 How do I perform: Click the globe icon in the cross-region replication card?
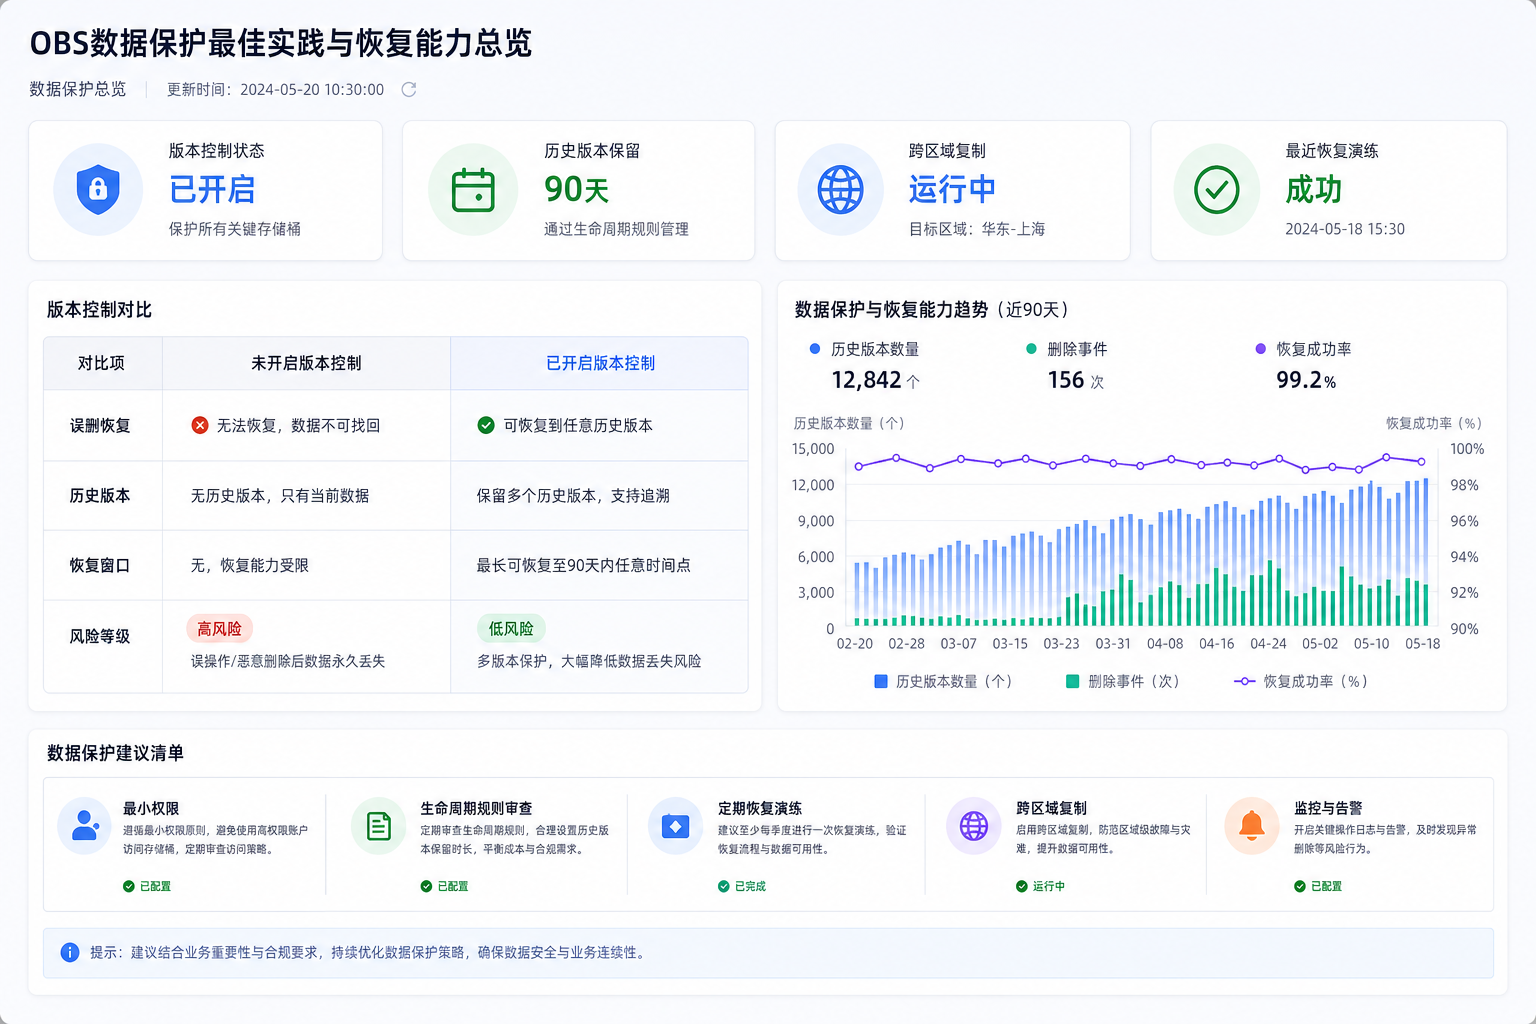click(x=841, y=190)
